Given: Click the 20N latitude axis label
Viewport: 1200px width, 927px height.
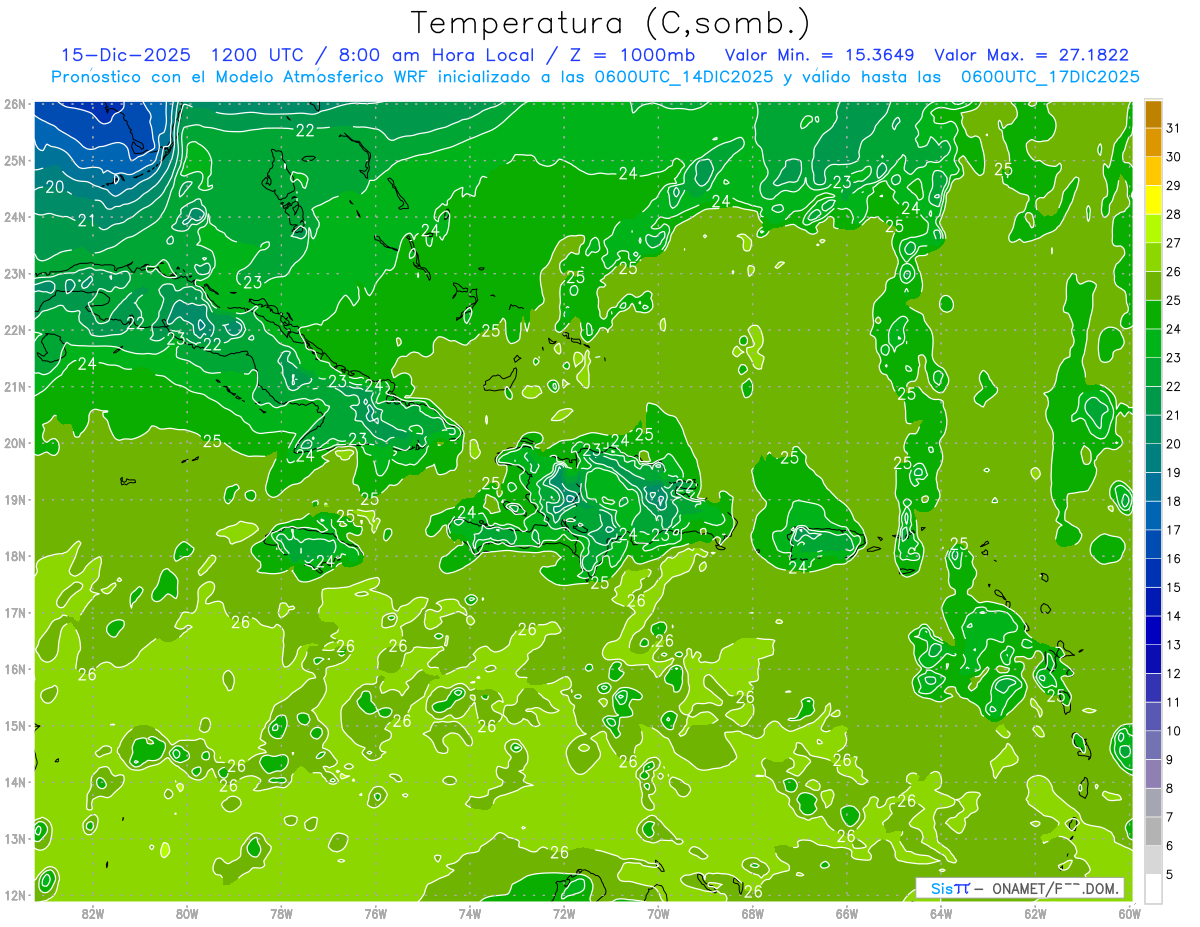Looking at the screenshot, I should 15,443.
